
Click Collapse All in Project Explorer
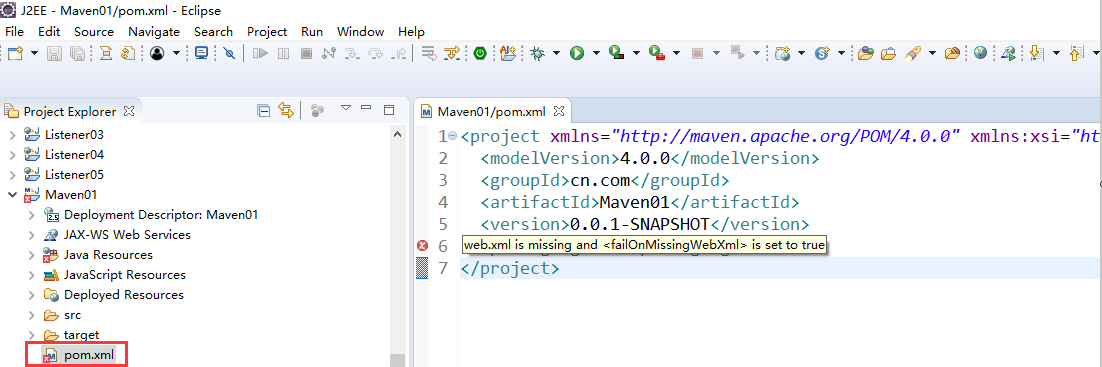264,110
